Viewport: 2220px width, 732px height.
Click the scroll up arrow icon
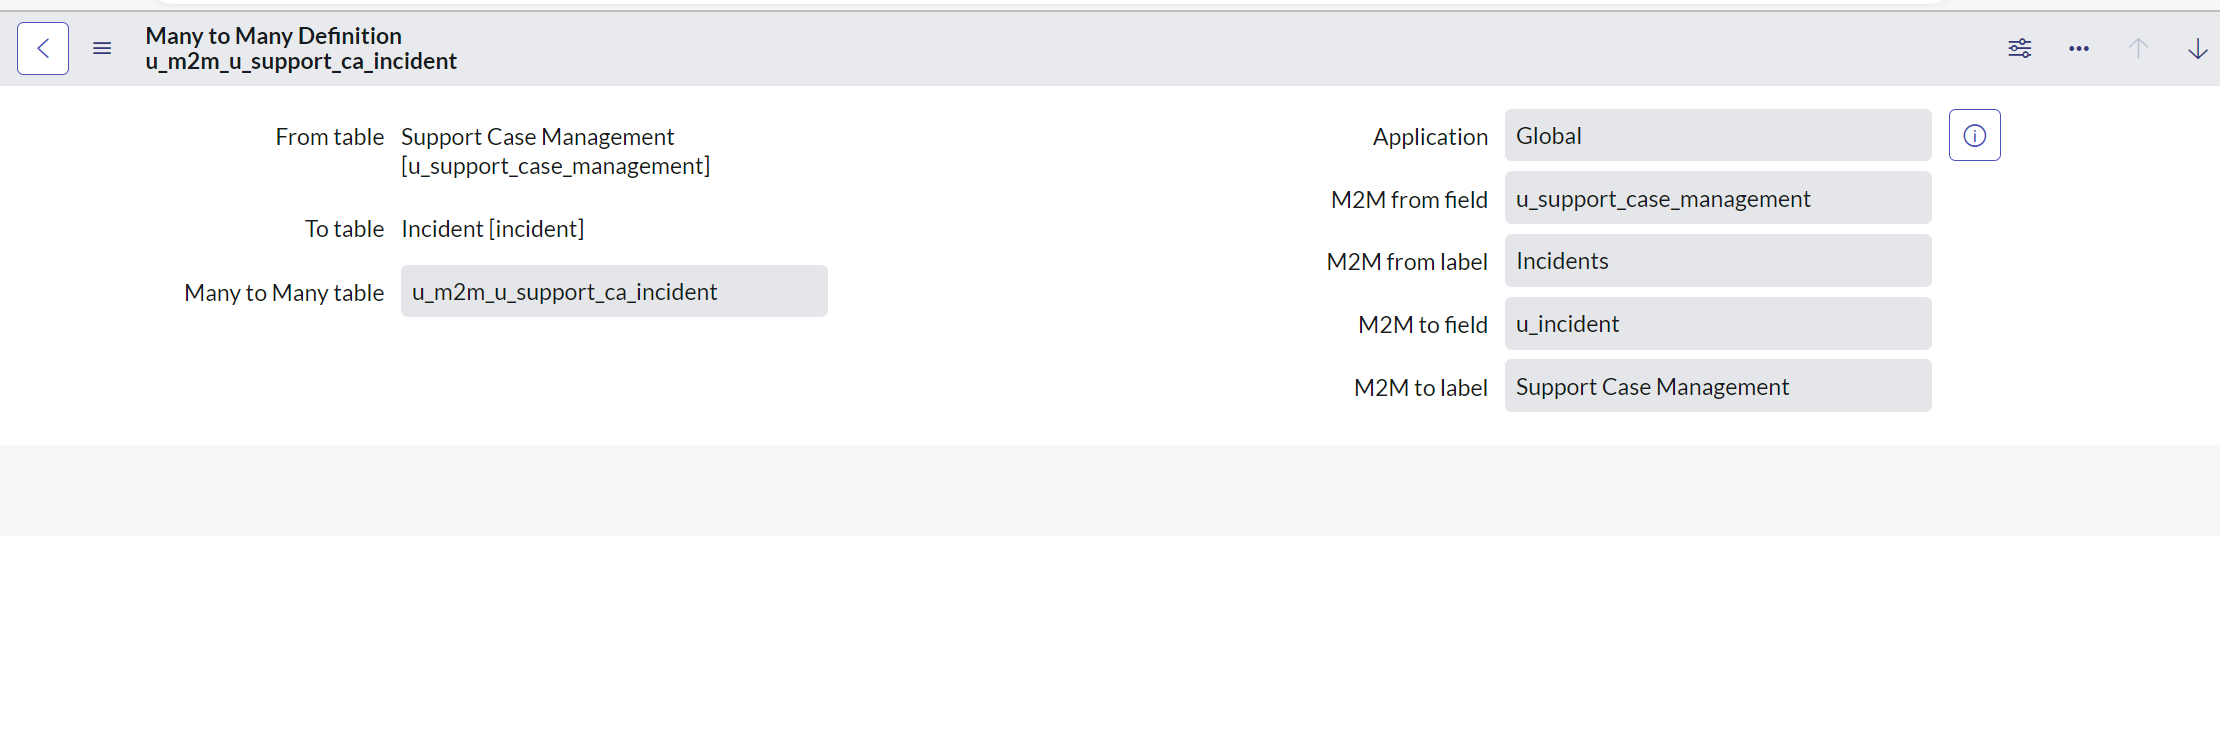[2138, 47]
